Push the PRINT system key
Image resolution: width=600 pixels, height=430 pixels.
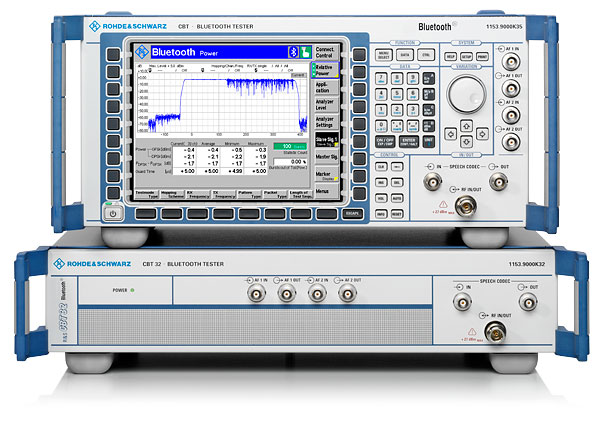pyautogui.click(x=482, y=57)
